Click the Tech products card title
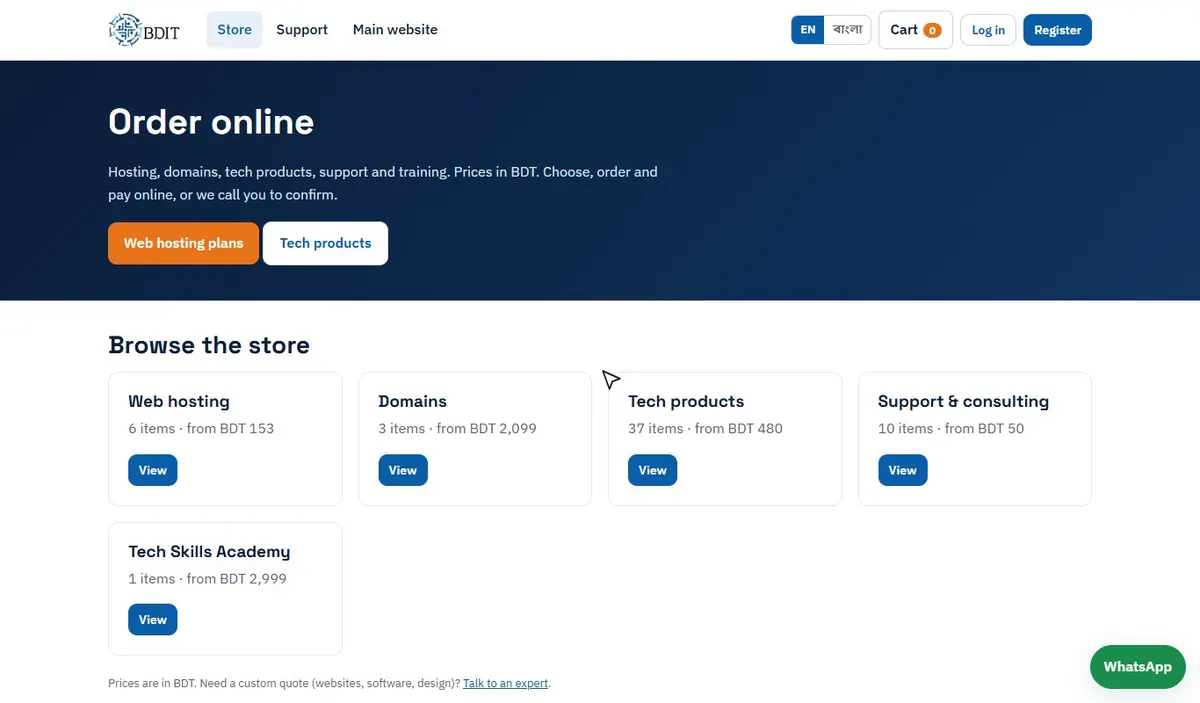Viewport: 1200px width, 703px height. click(686, 402)
